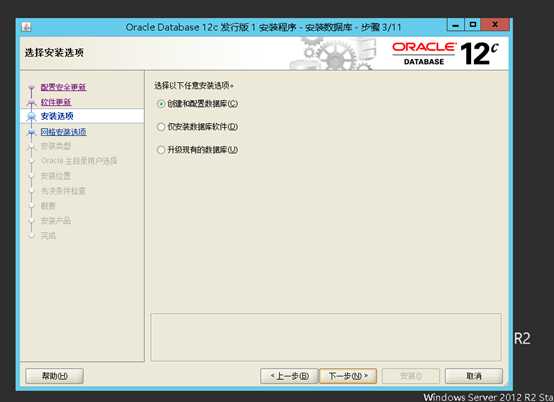The height and width of the screenshot is (402, 554).
Task: Click the 帮助(H) button
Action: 54,376
